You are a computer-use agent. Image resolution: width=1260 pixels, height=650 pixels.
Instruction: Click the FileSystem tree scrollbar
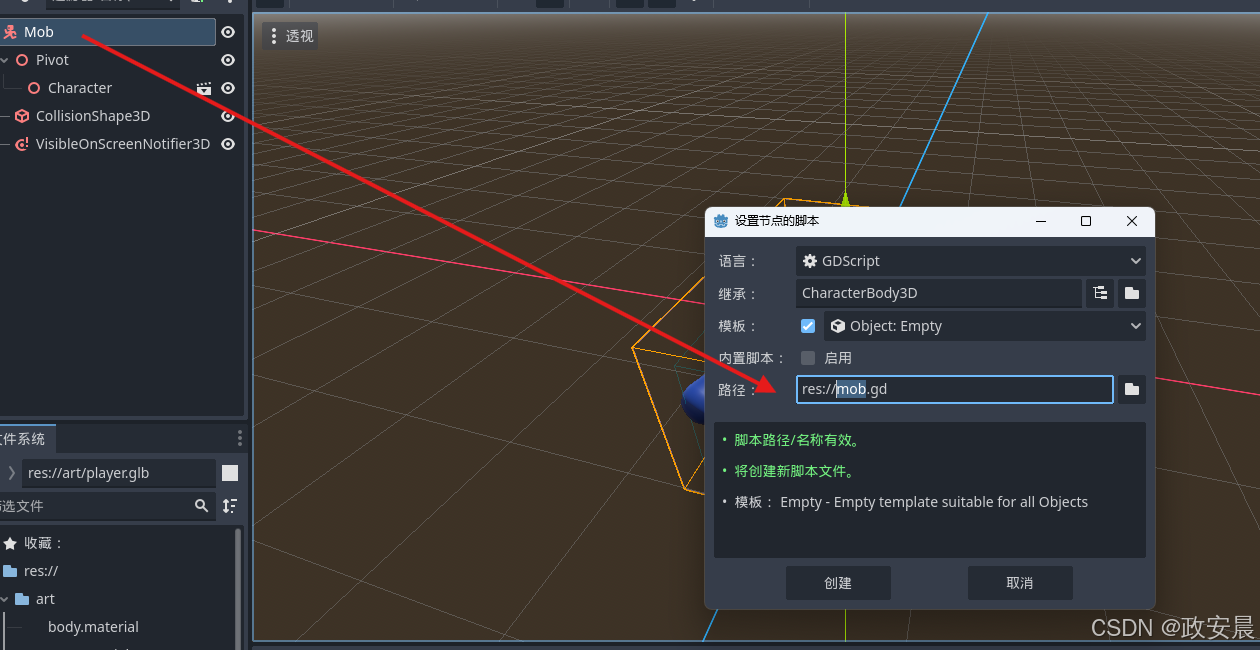click(x=238, y=589)
